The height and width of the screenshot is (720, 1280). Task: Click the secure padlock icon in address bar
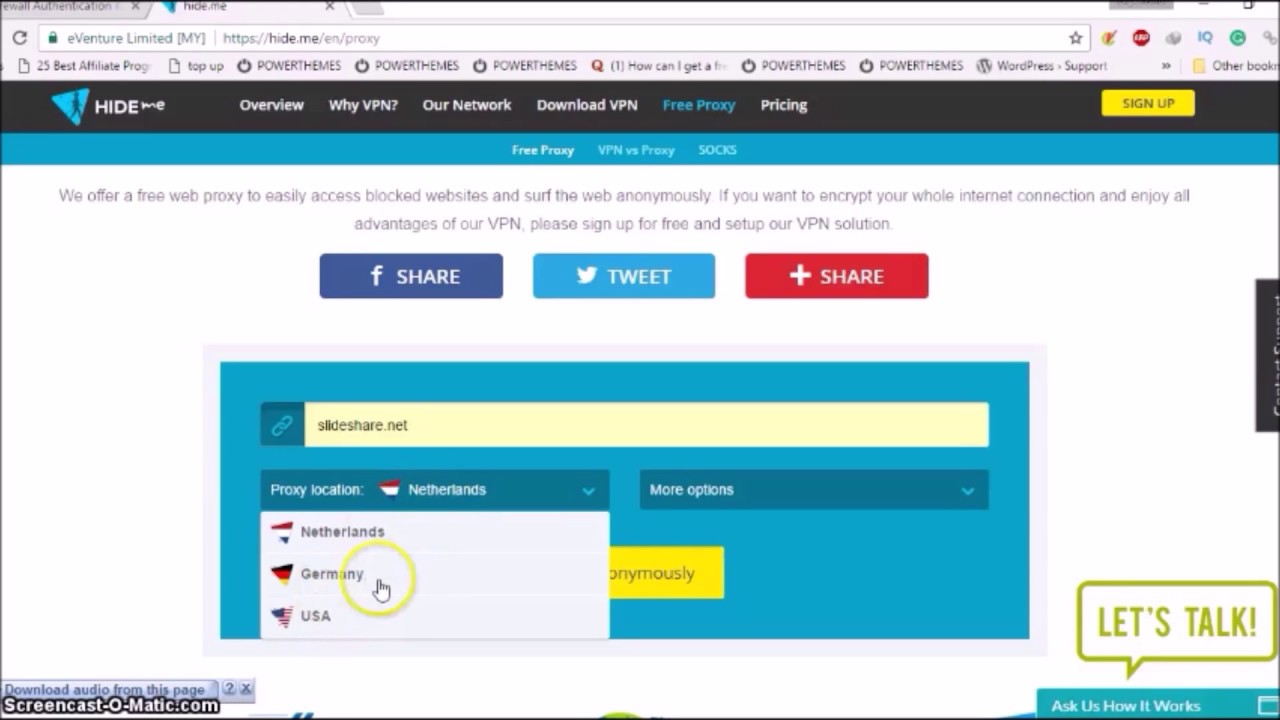53,38
